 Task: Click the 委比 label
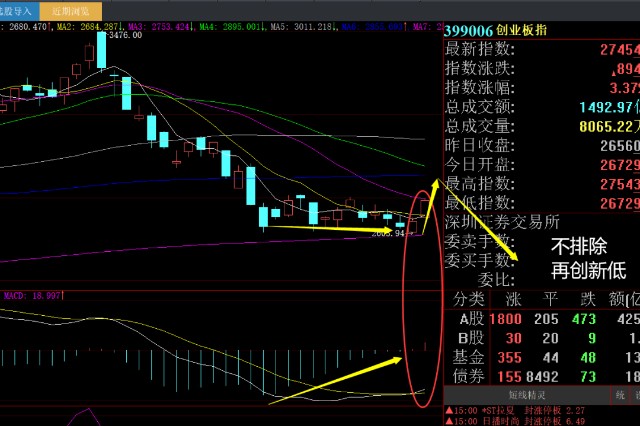496,280
